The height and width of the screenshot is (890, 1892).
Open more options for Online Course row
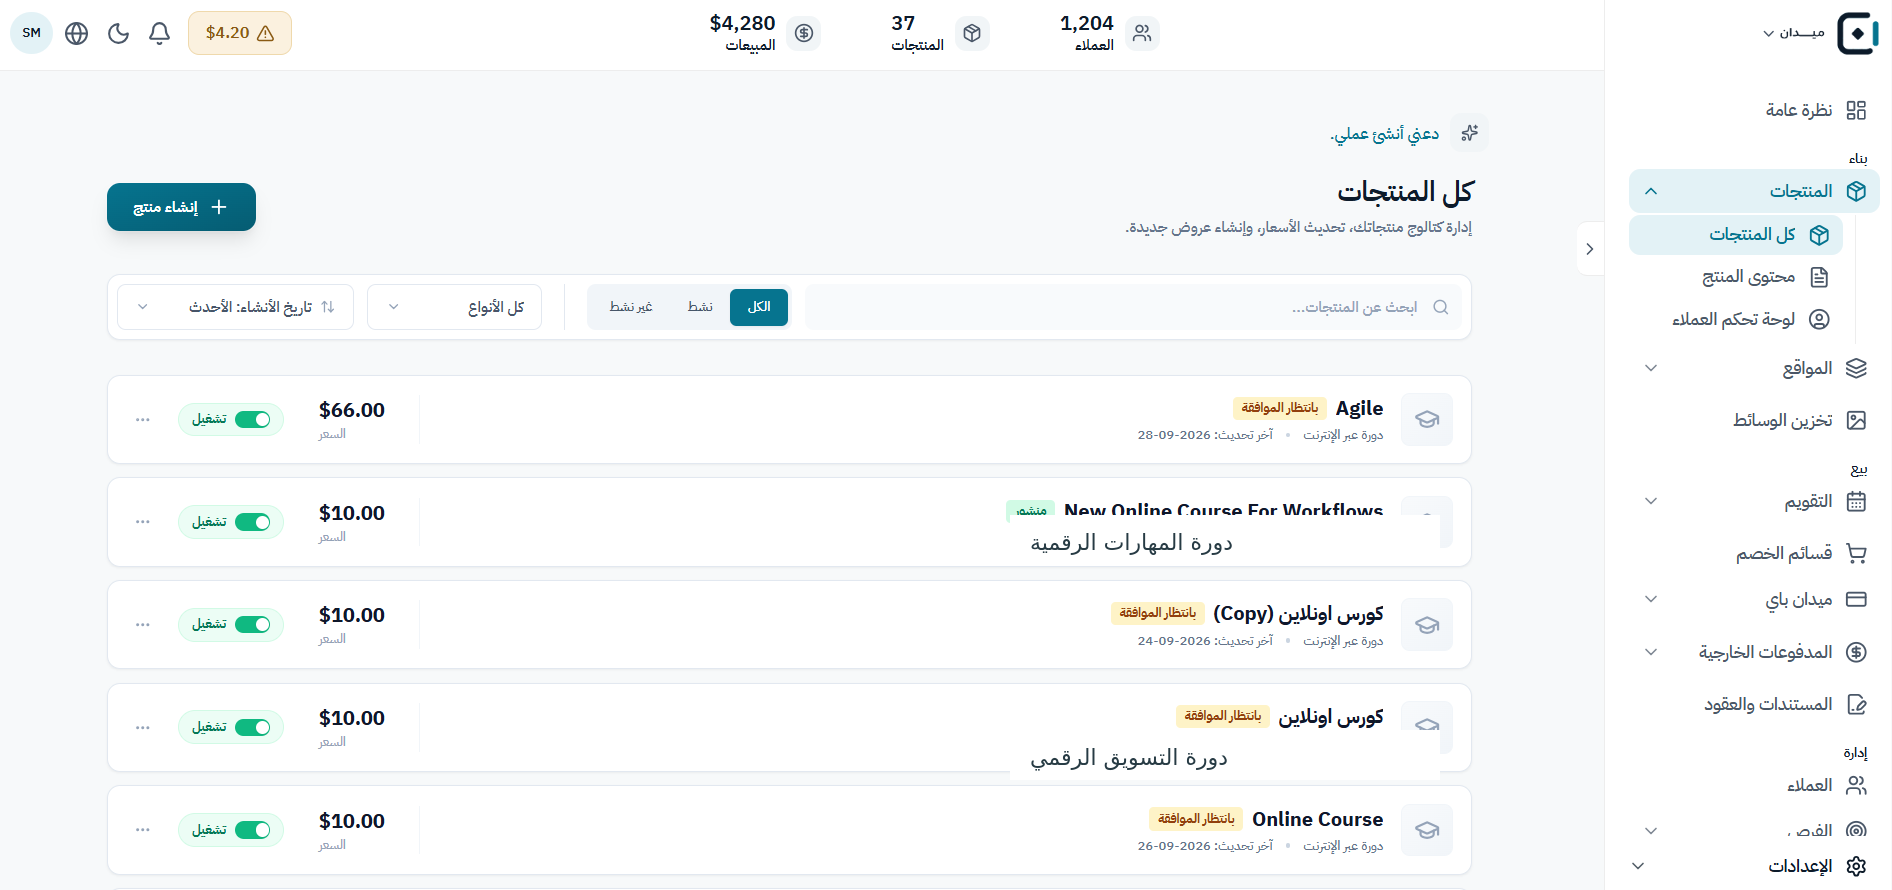pyautogui.click(x=143, y=830)
